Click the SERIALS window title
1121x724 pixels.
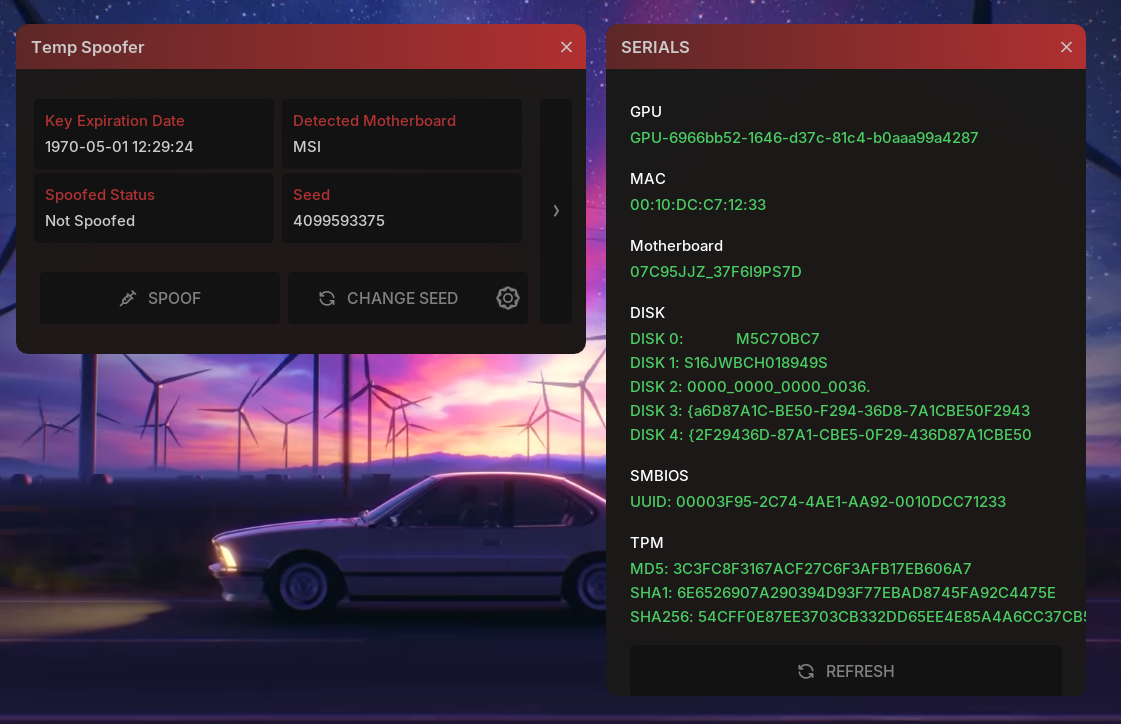pyautogui.click(x=655, y=47)
